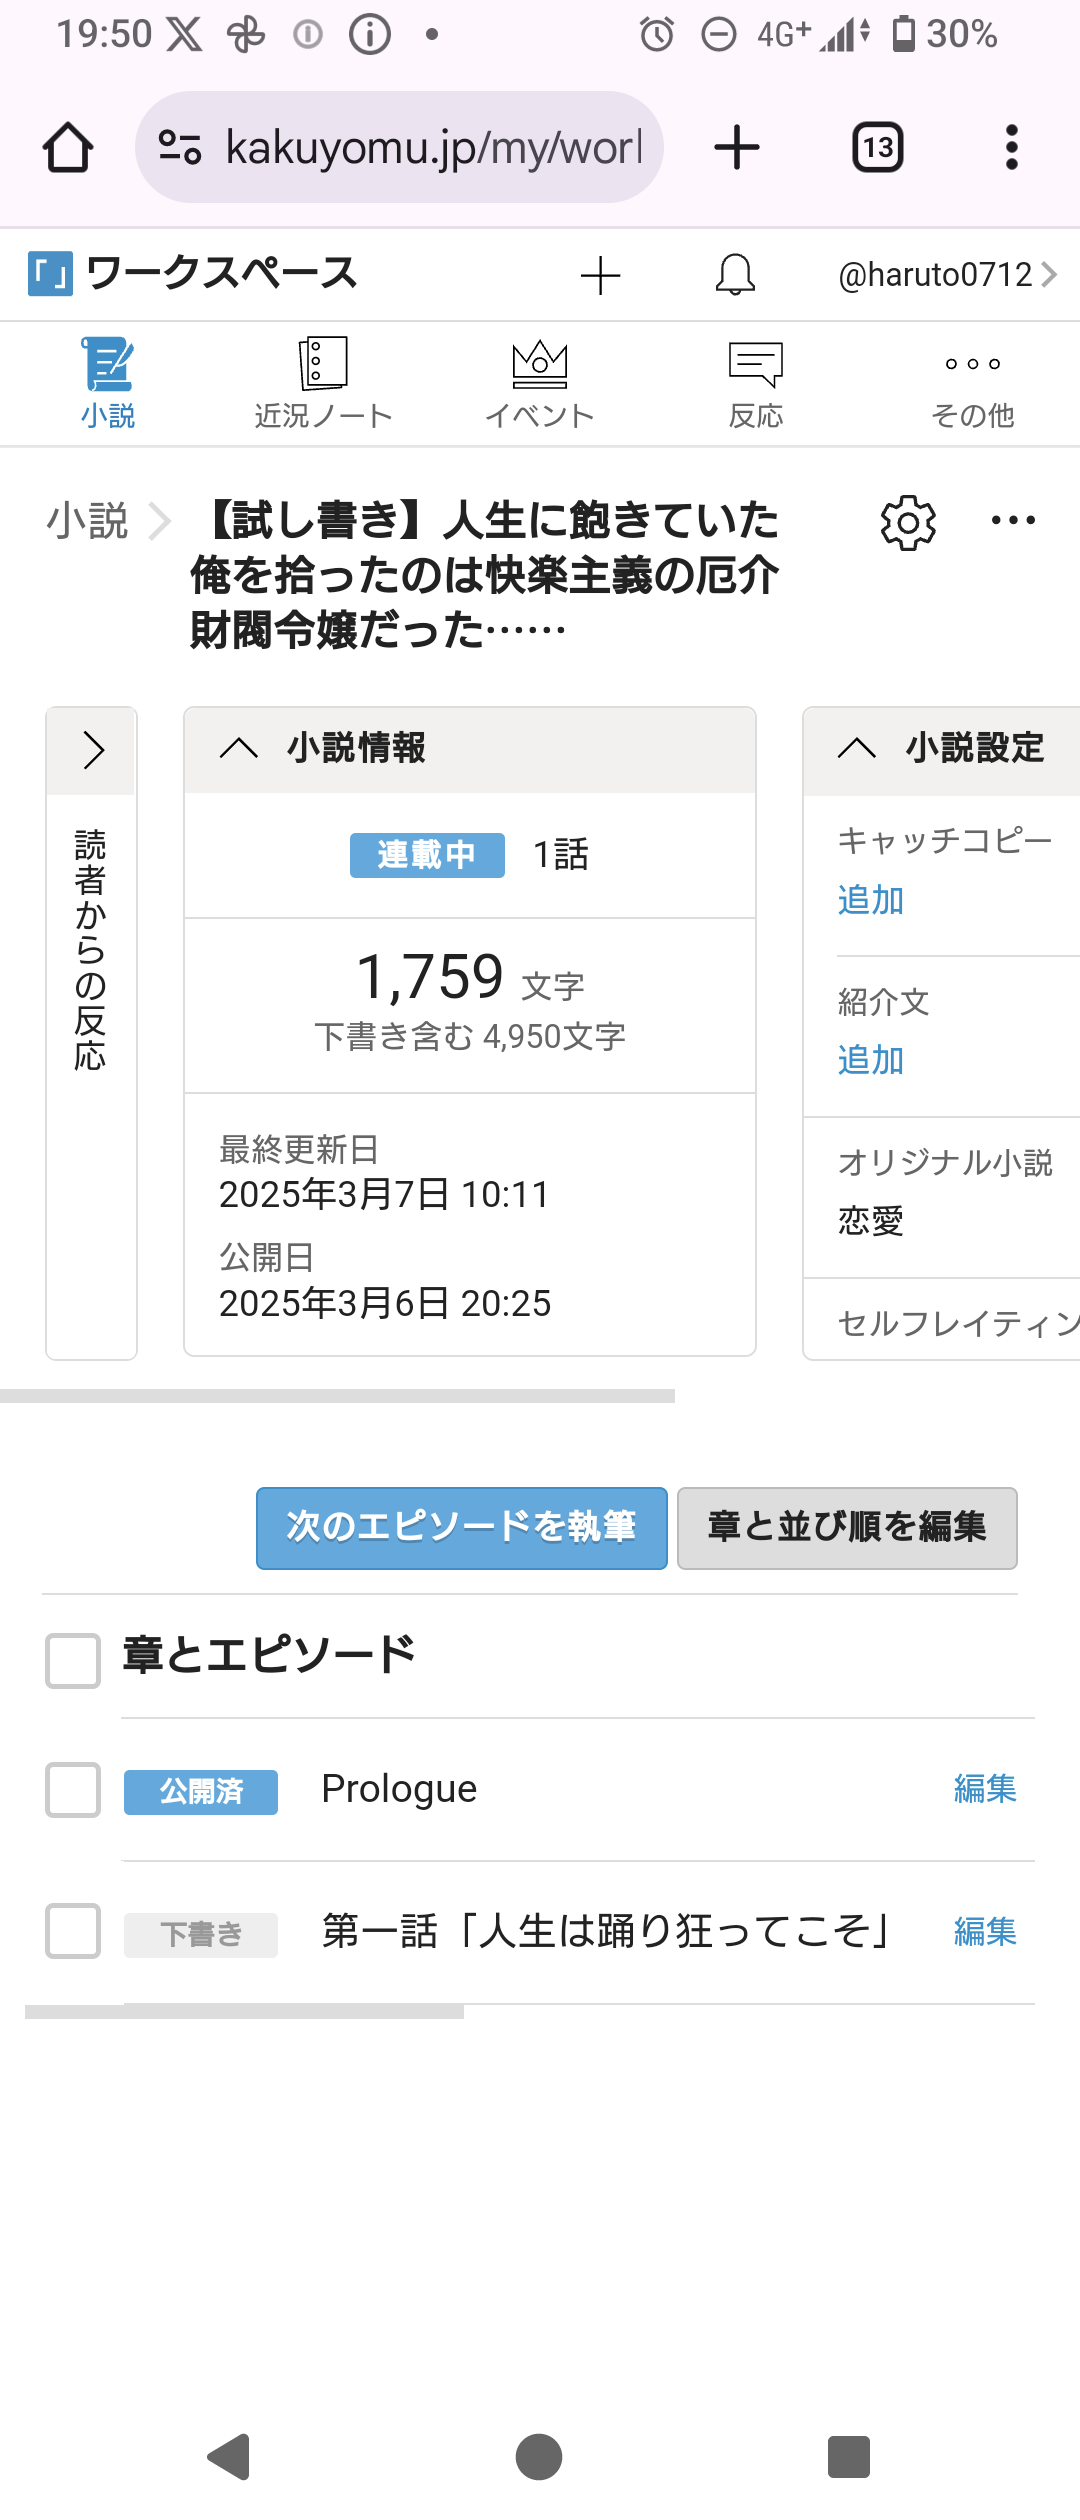Click the workspace plus icon to create new
1080x2520 pixels.
(601, 275)
